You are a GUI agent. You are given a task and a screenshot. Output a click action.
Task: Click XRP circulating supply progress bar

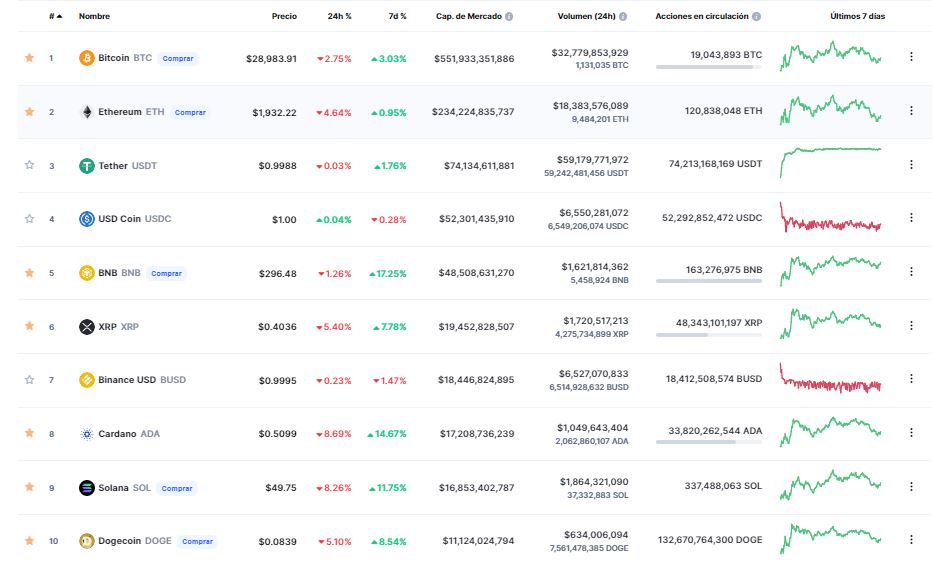click(709, 335)
